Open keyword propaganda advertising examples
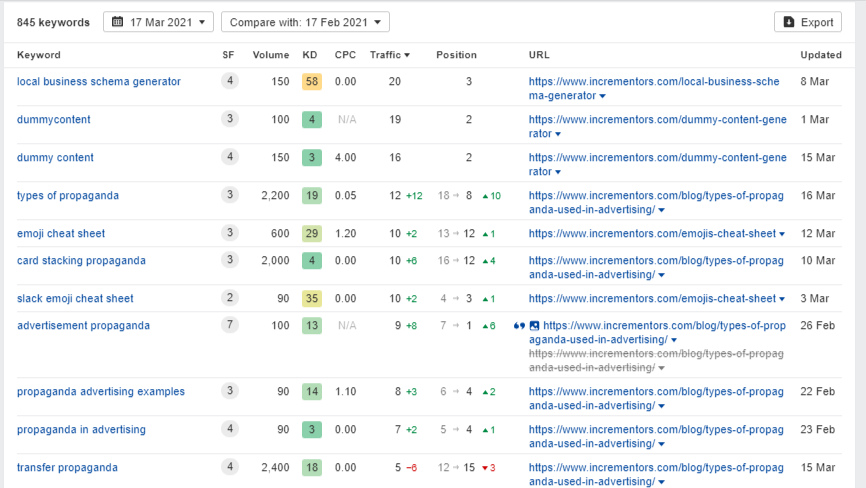The image size is (866, 488). (x=101, y=391)
